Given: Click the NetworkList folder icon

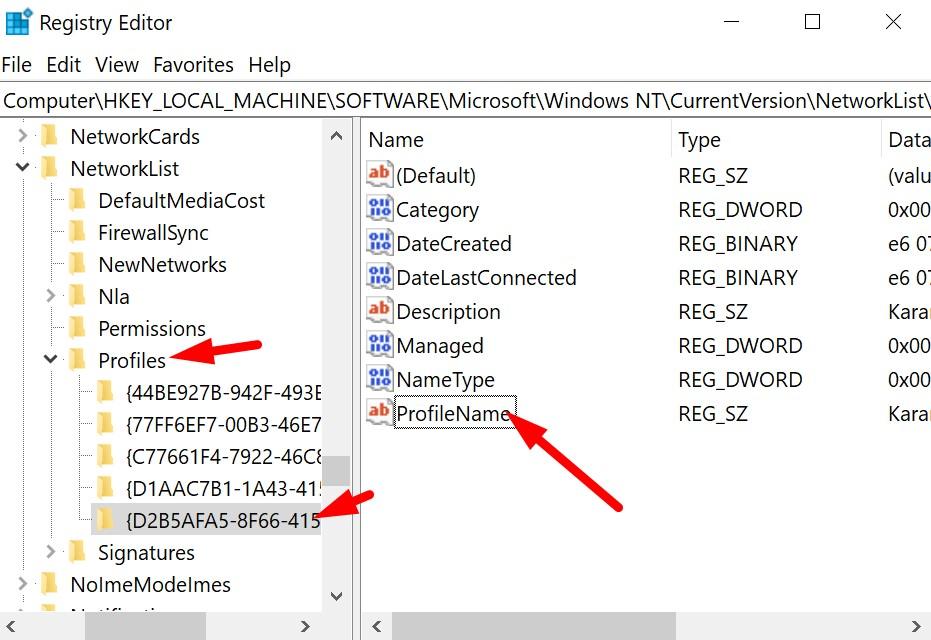Looking at the screenshot, I should (x=50, y=168).
